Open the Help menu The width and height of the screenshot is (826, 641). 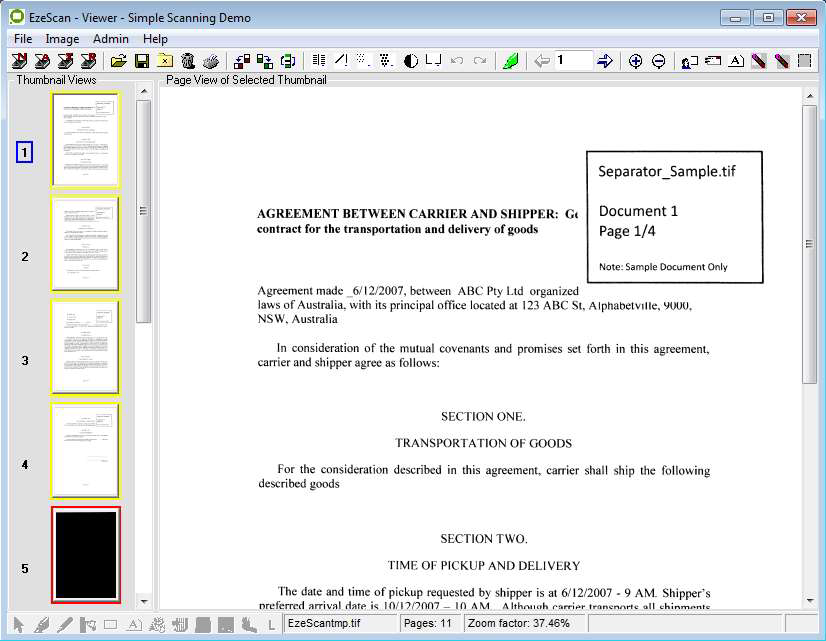click(x=155, y=39)
